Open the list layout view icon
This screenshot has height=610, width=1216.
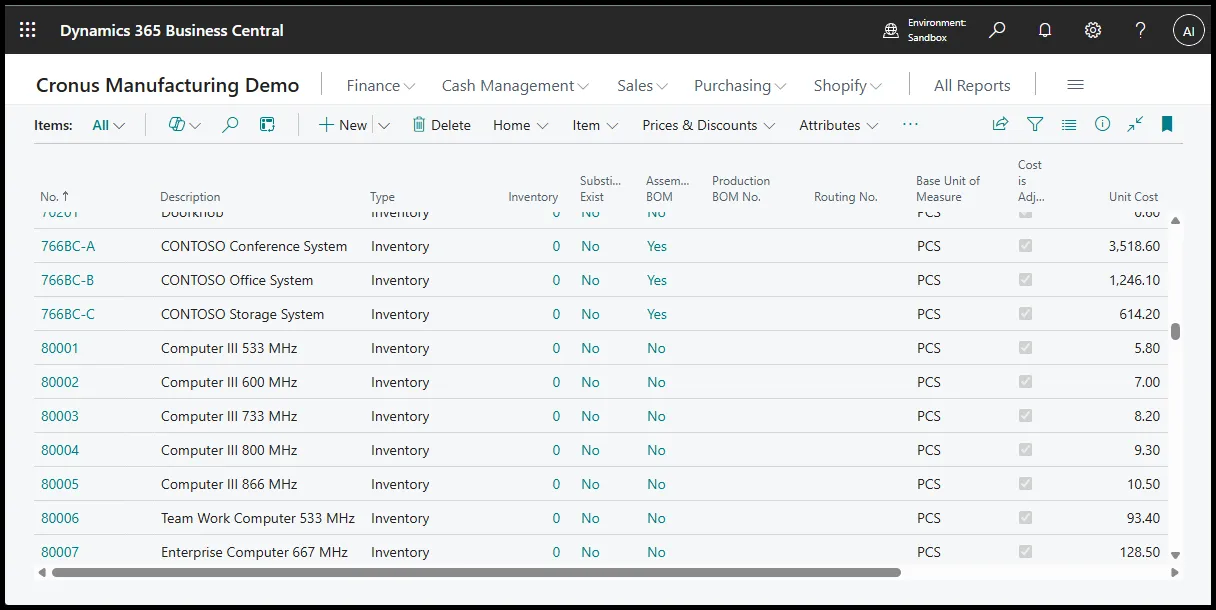click(1069, 125)
